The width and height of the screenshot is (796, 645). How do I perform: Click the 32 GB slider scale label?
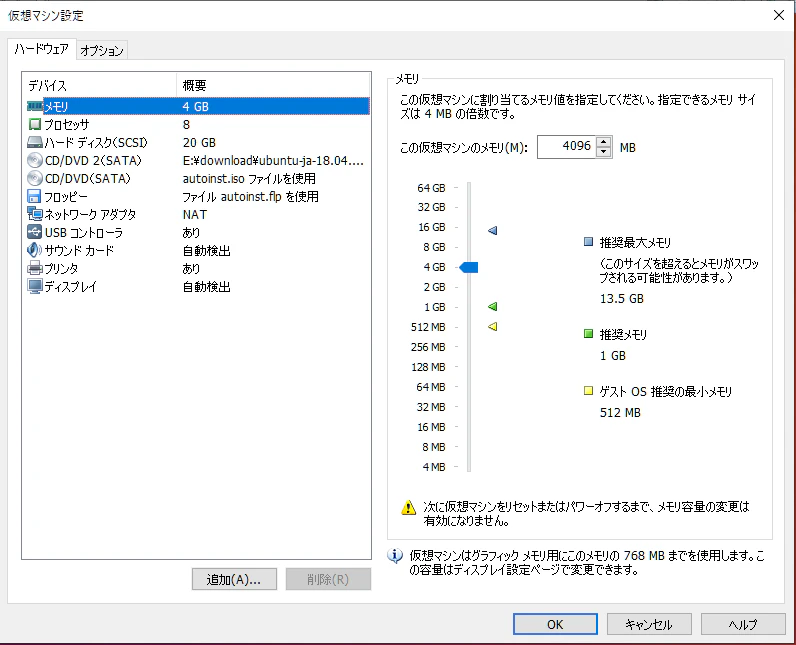(x=432, y=207)
